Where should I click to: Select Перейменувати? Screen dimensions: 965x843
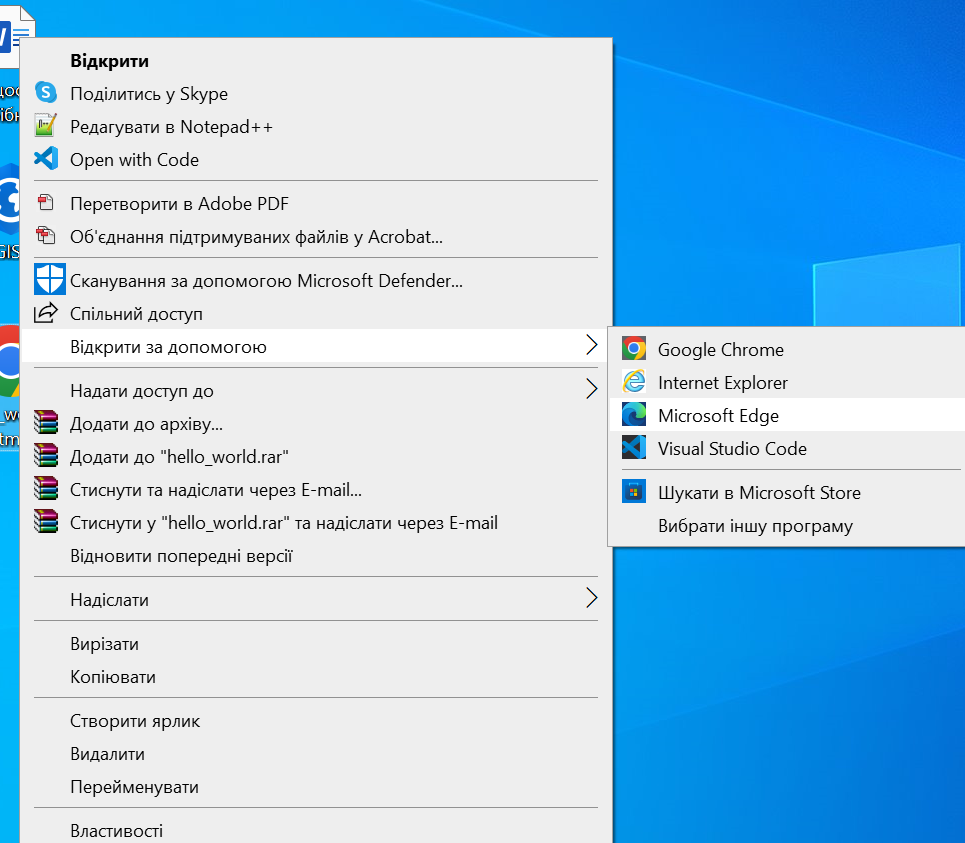317,787
